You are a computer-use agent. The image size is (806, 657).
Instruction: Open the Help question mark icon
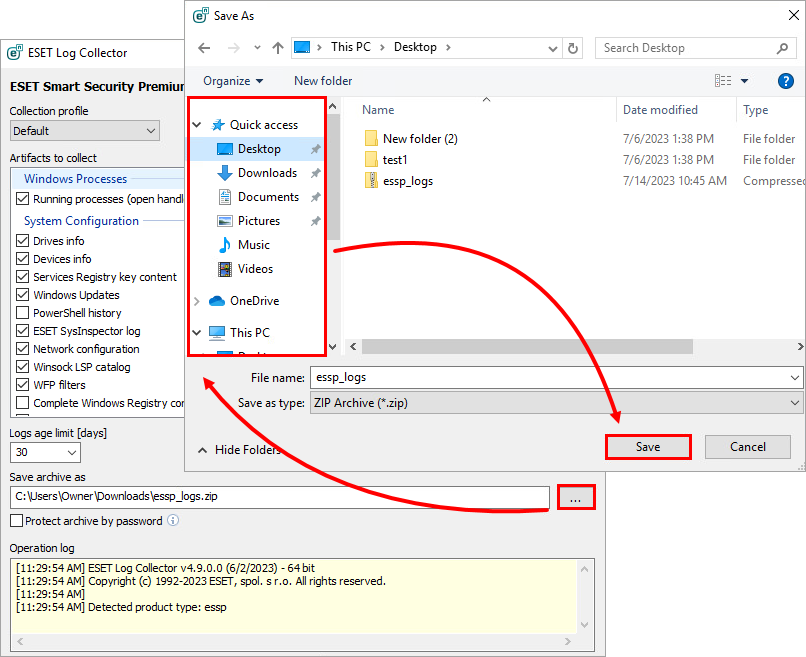point(785,81)
